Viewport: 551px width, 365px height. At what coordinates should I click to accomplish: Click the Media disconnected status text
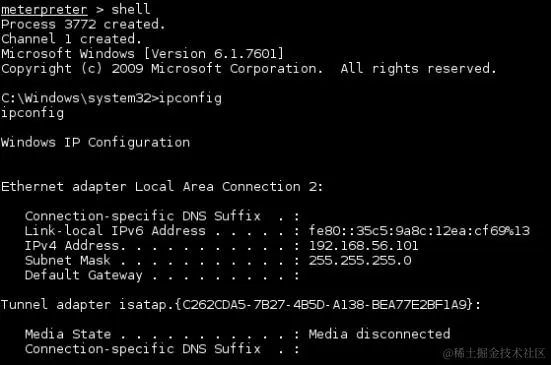tap(380, 334)
